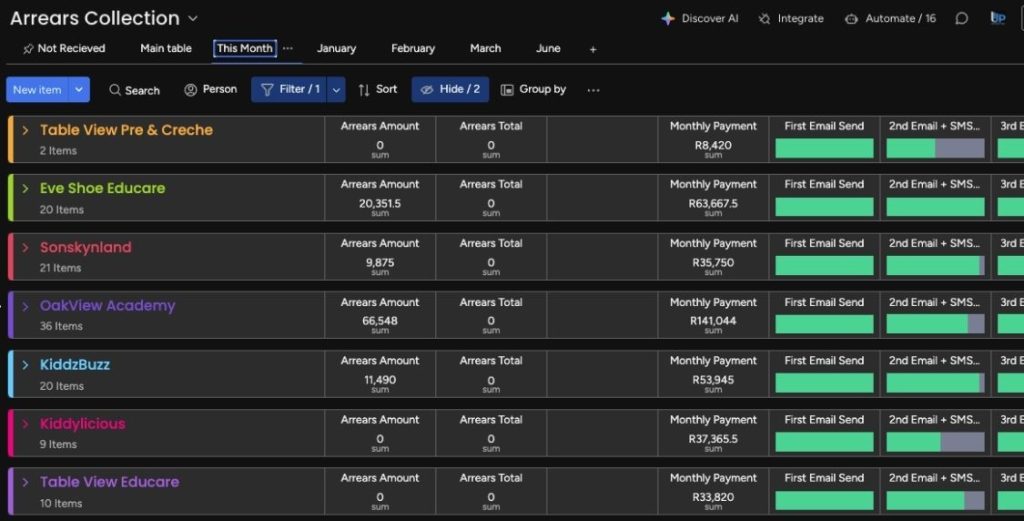Click the Search magnifier icon

point(115,90)
